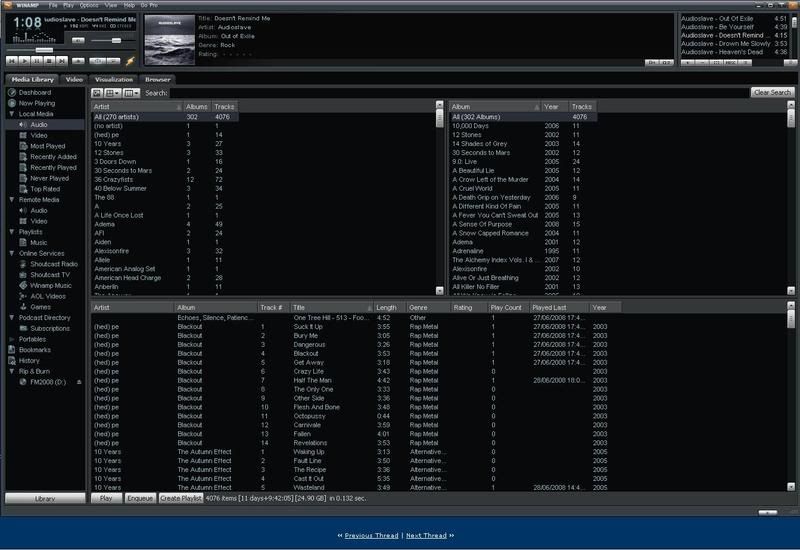800x550 pixels.
Task: Click the Create Playlist button
Action: (181, 498)
